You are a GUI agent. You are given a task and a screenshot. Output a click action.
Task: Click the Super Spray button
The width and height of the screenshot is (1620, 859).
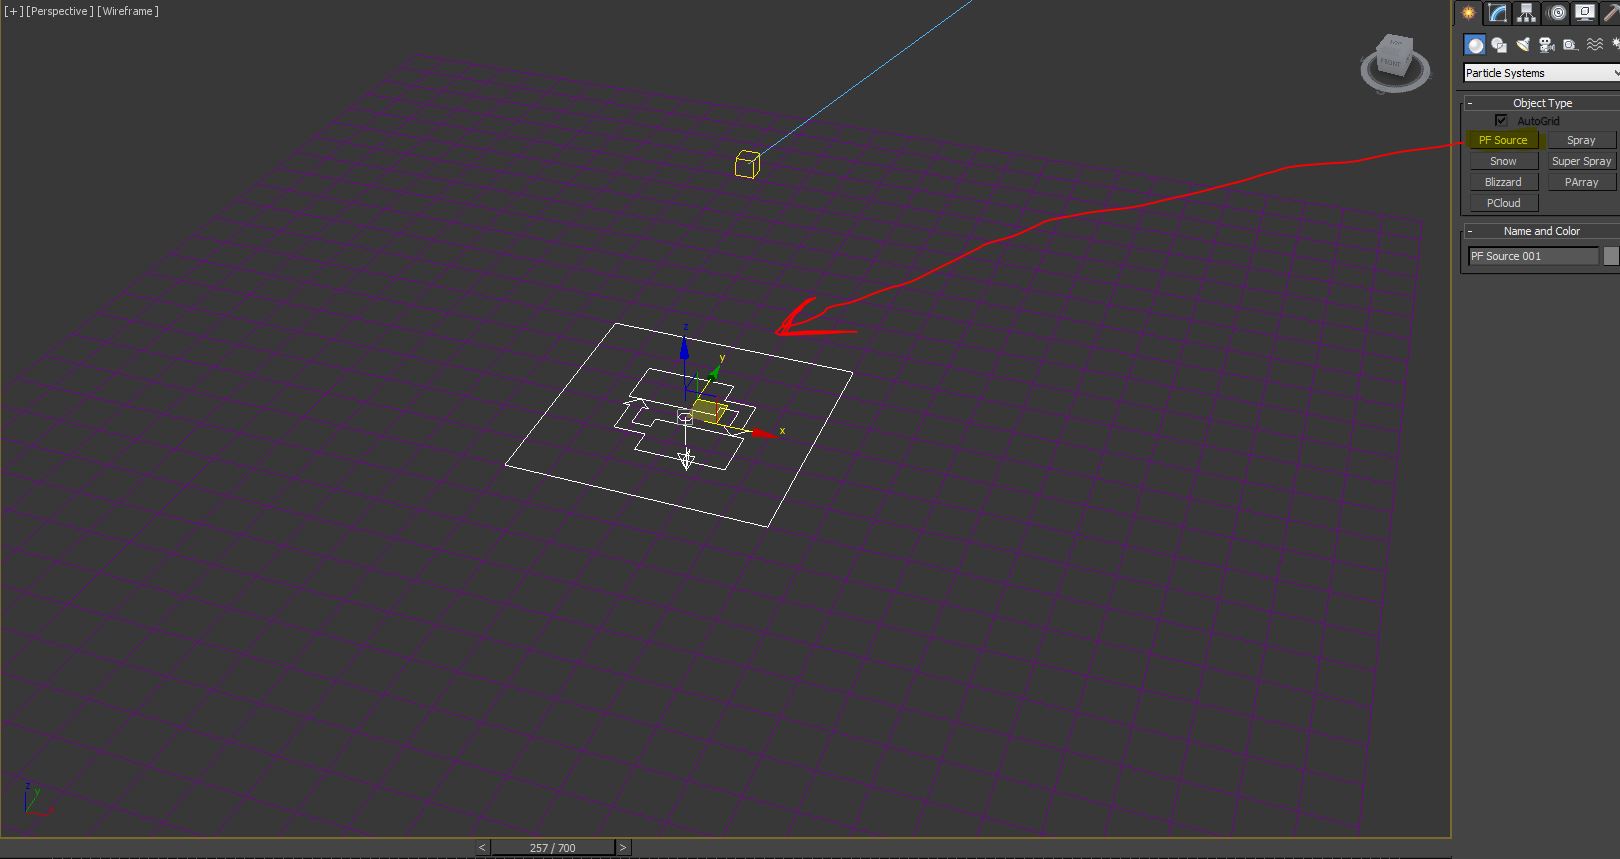[x=1581, y=161]
